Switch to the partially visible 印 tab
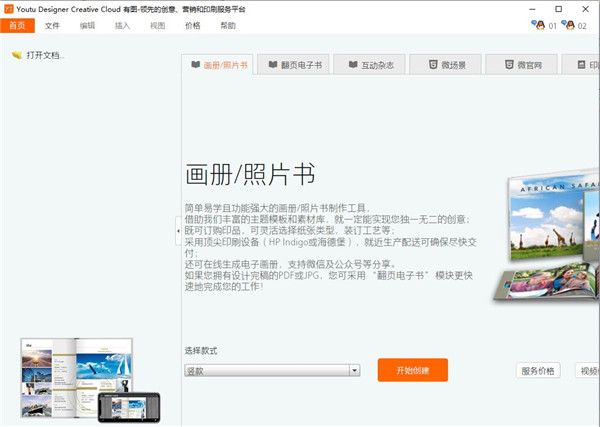The width and height of the screenshot is (600, 427). click(x=580, y=65)
